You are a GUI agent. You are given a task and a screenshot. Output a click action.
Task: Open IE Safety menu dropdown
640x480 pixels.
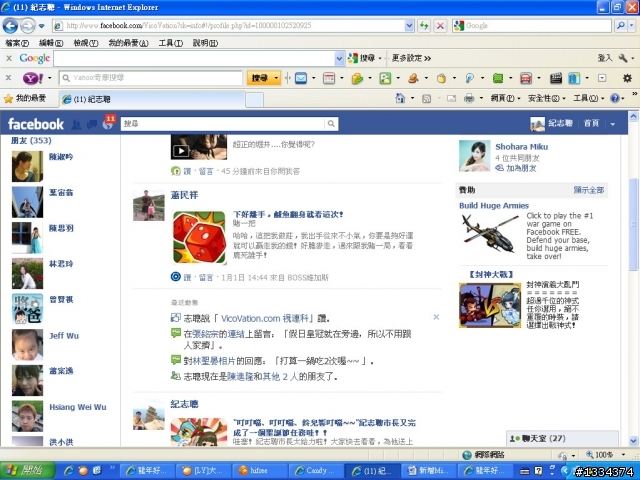[x=547, y=98]
